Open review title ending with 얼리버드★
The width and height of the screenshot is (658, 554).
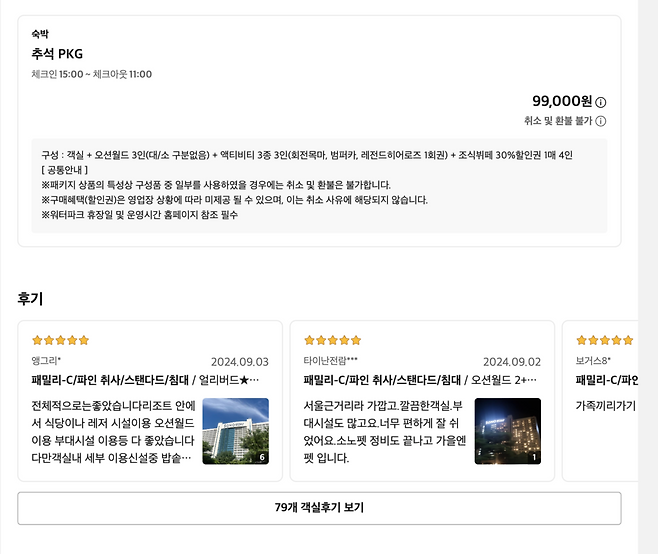click(x=145, y=380)
